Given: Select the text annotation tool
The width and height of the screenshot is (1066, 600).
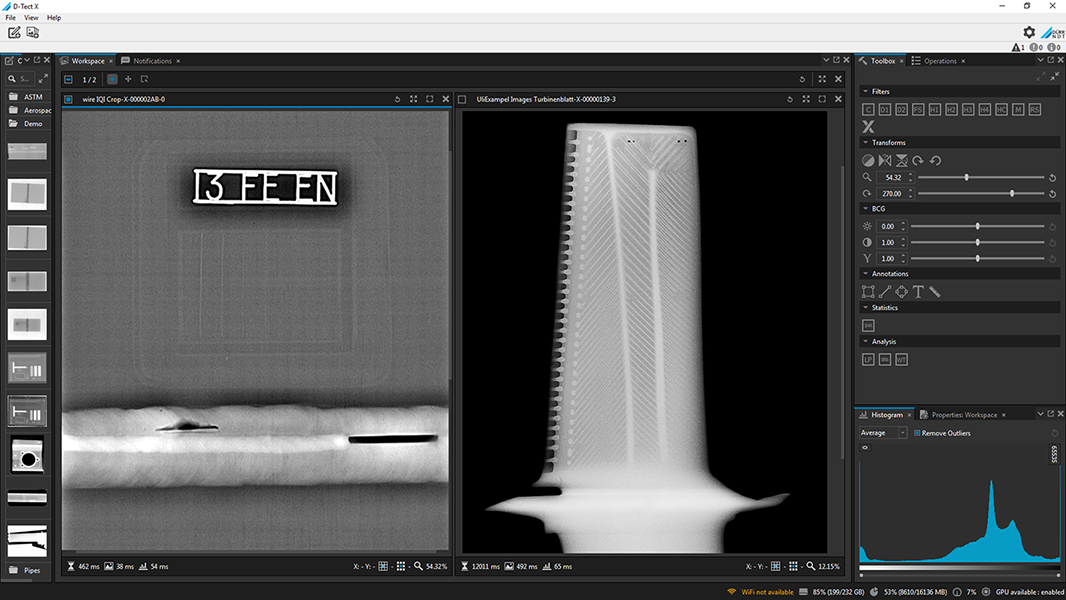Looking at the screenshot, I should pos(918,292).
